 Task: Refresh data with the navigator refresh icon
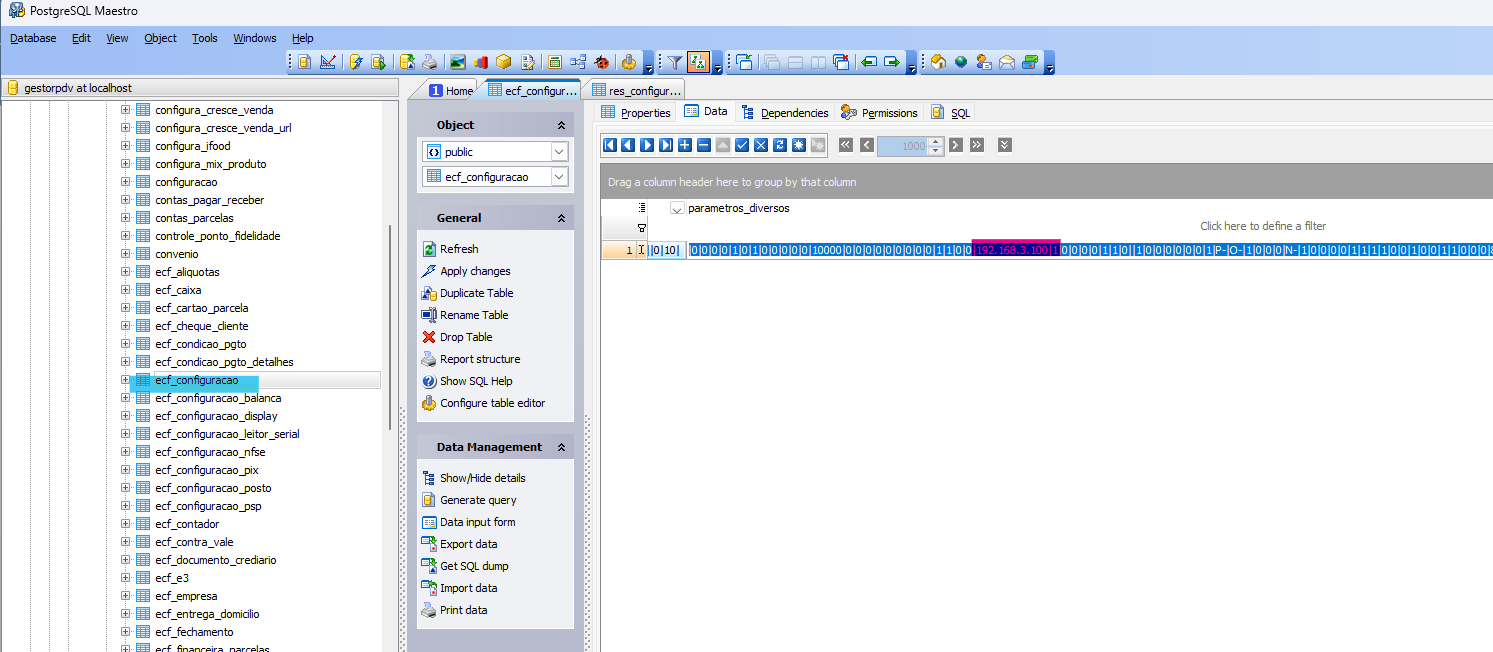point(780,145)
